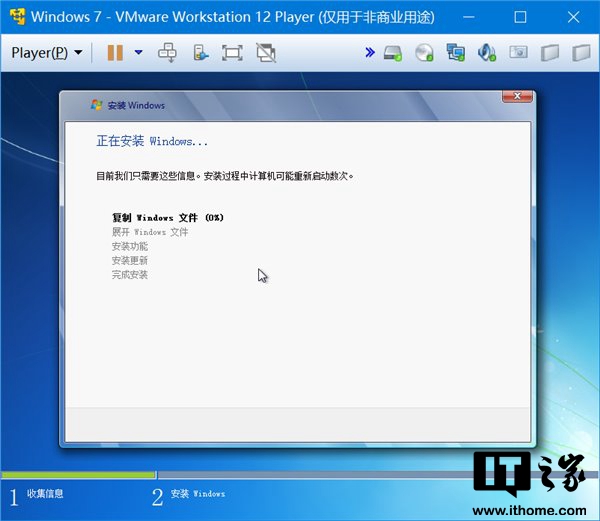
Task: Toggle Unity mode icon
Action: click(265, 52)
